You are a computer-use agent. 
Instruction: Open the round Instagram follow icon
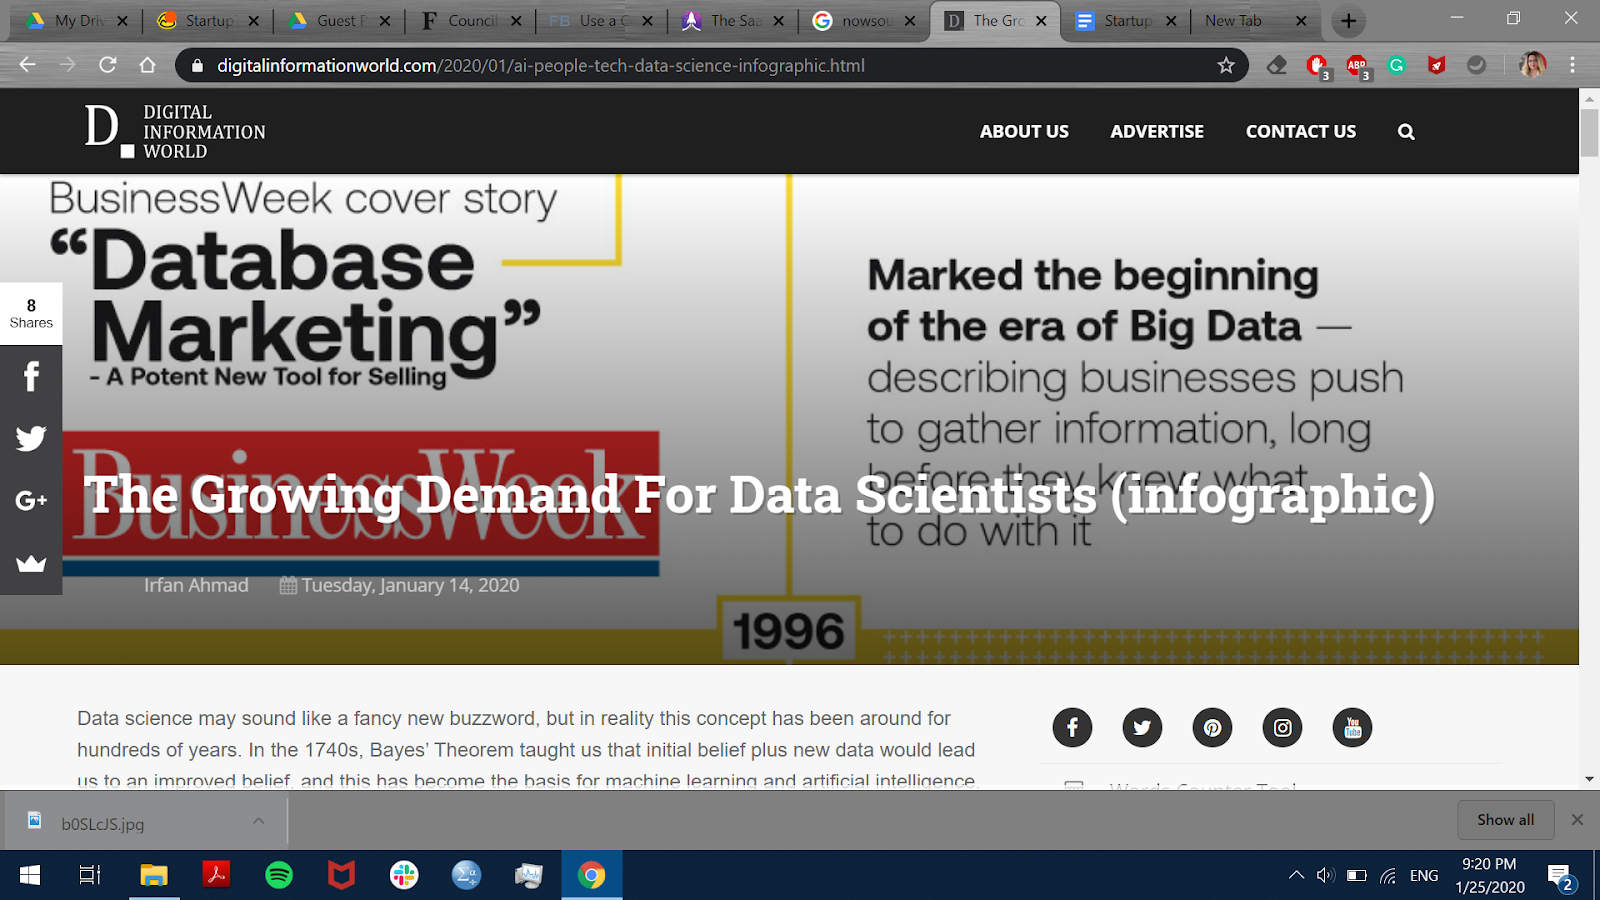click(x=1282, y=727)
